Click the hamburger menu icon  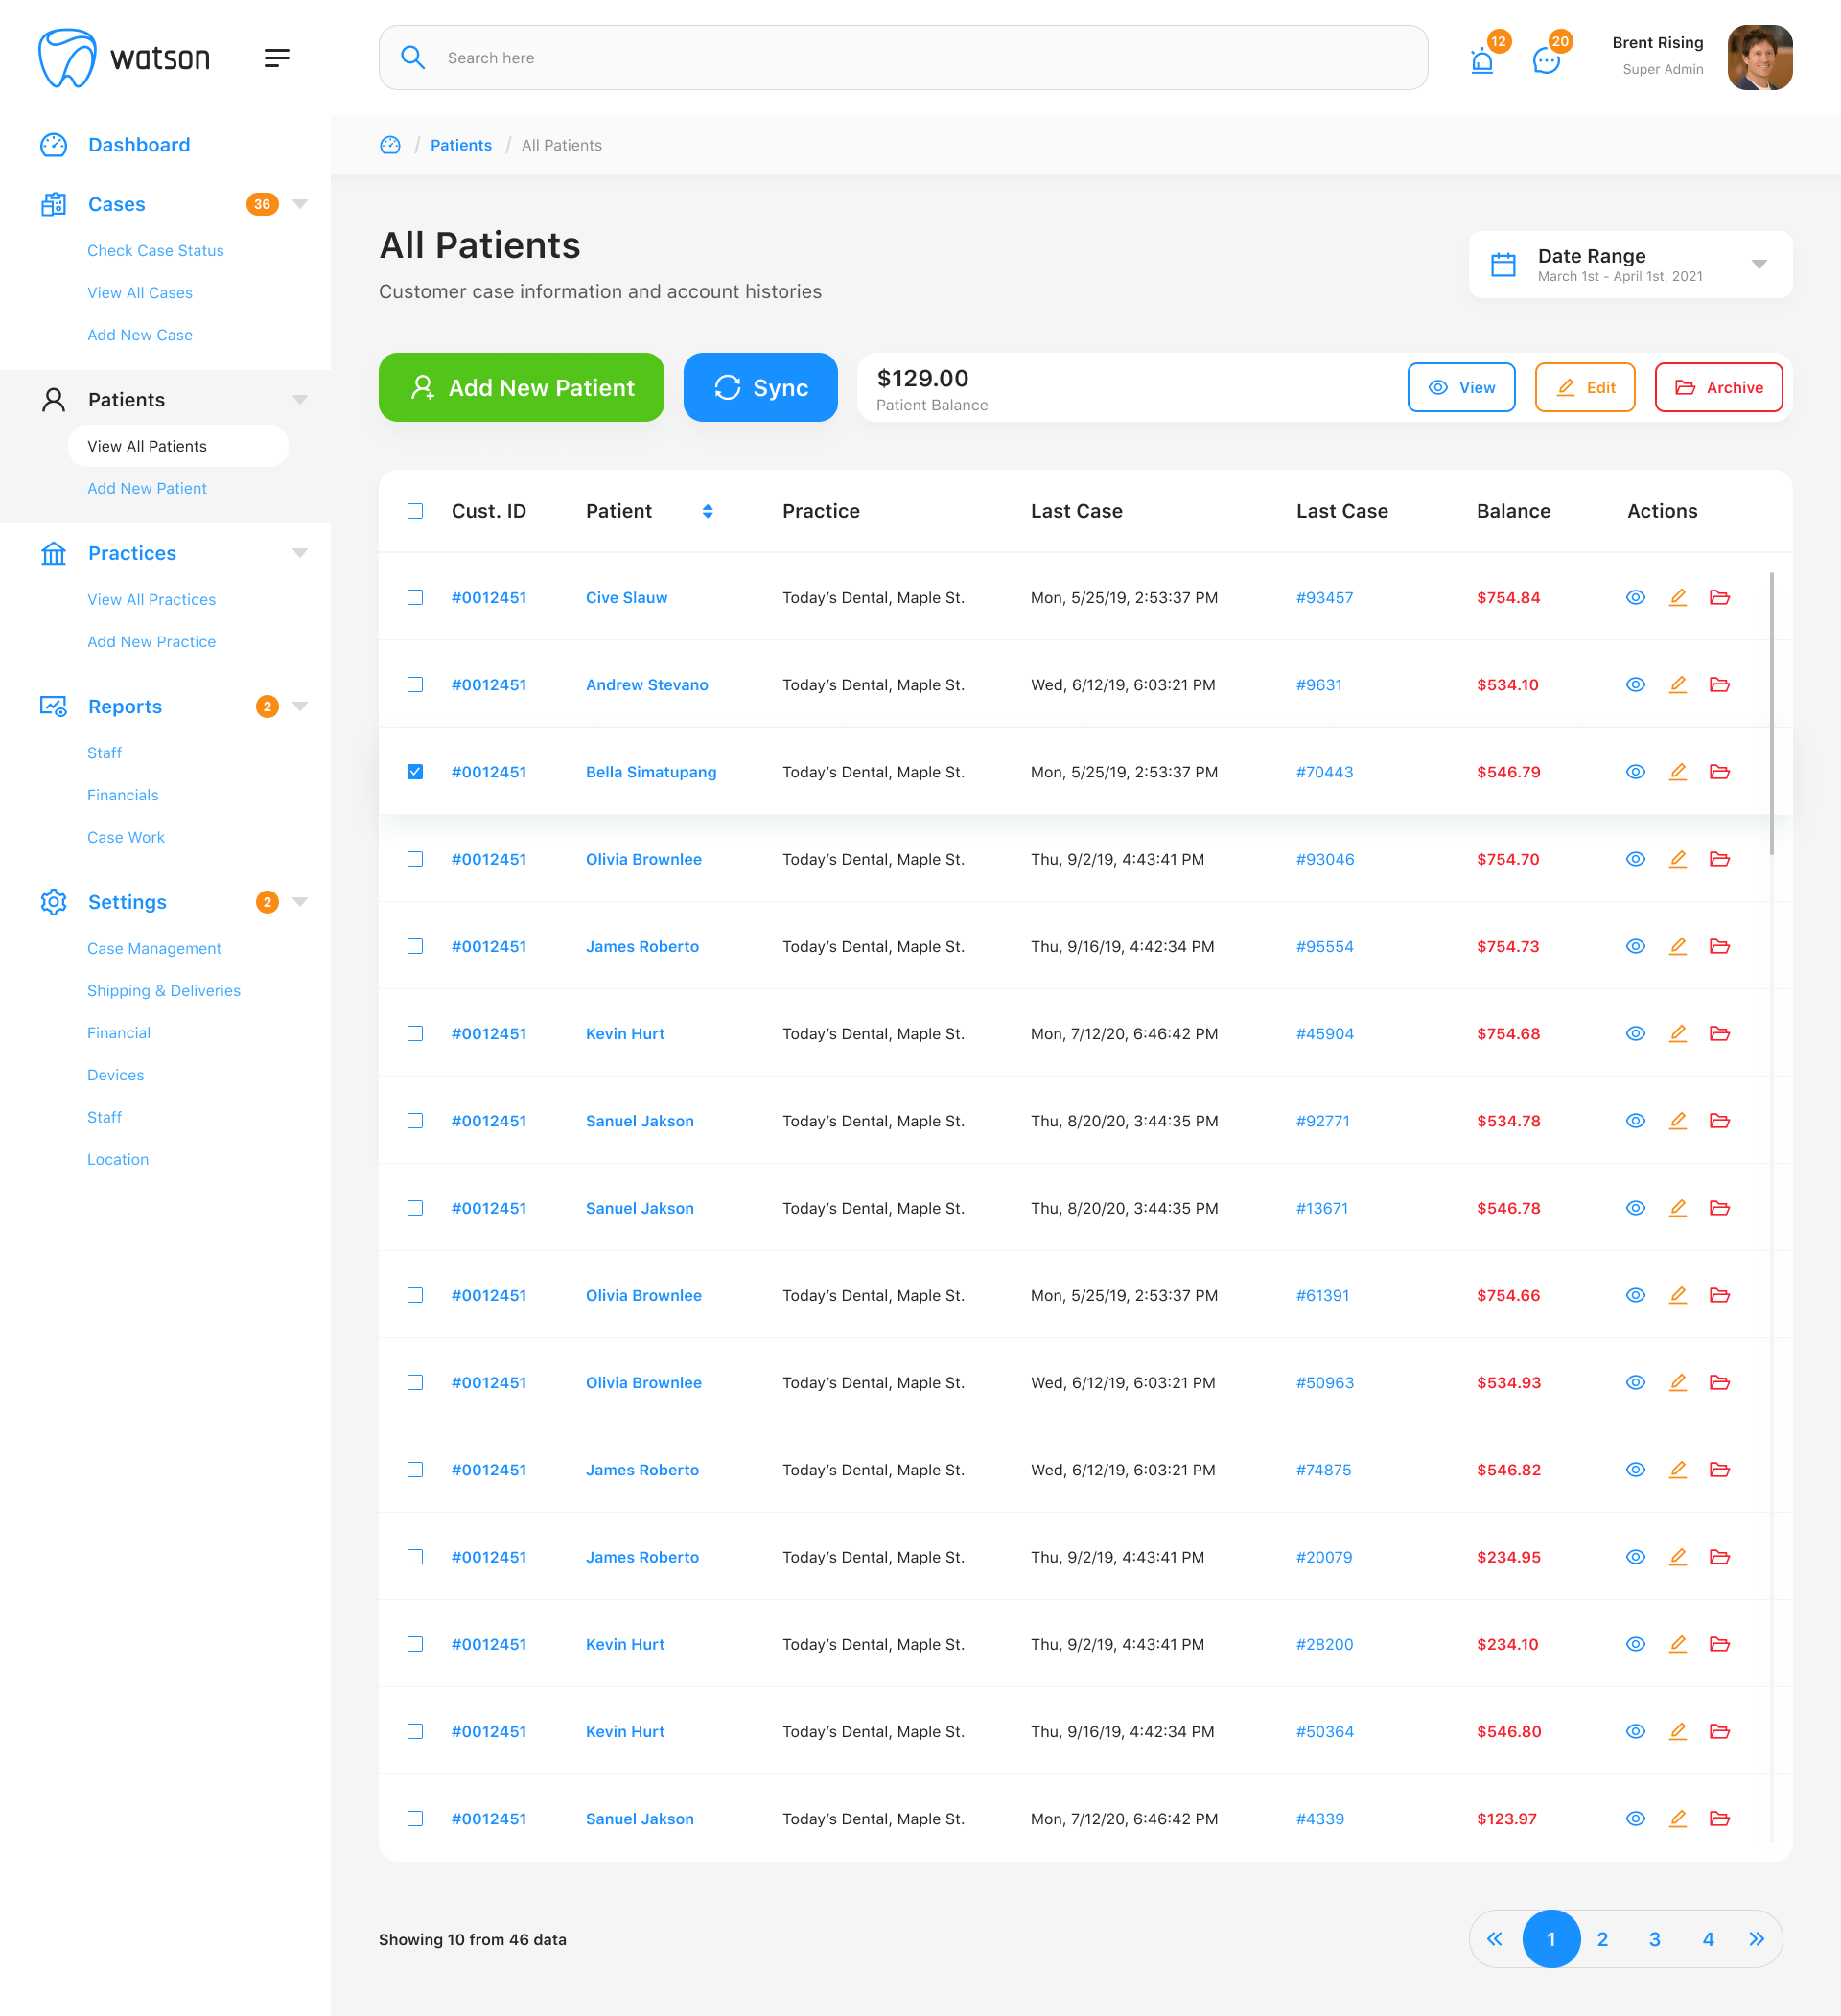277,58
